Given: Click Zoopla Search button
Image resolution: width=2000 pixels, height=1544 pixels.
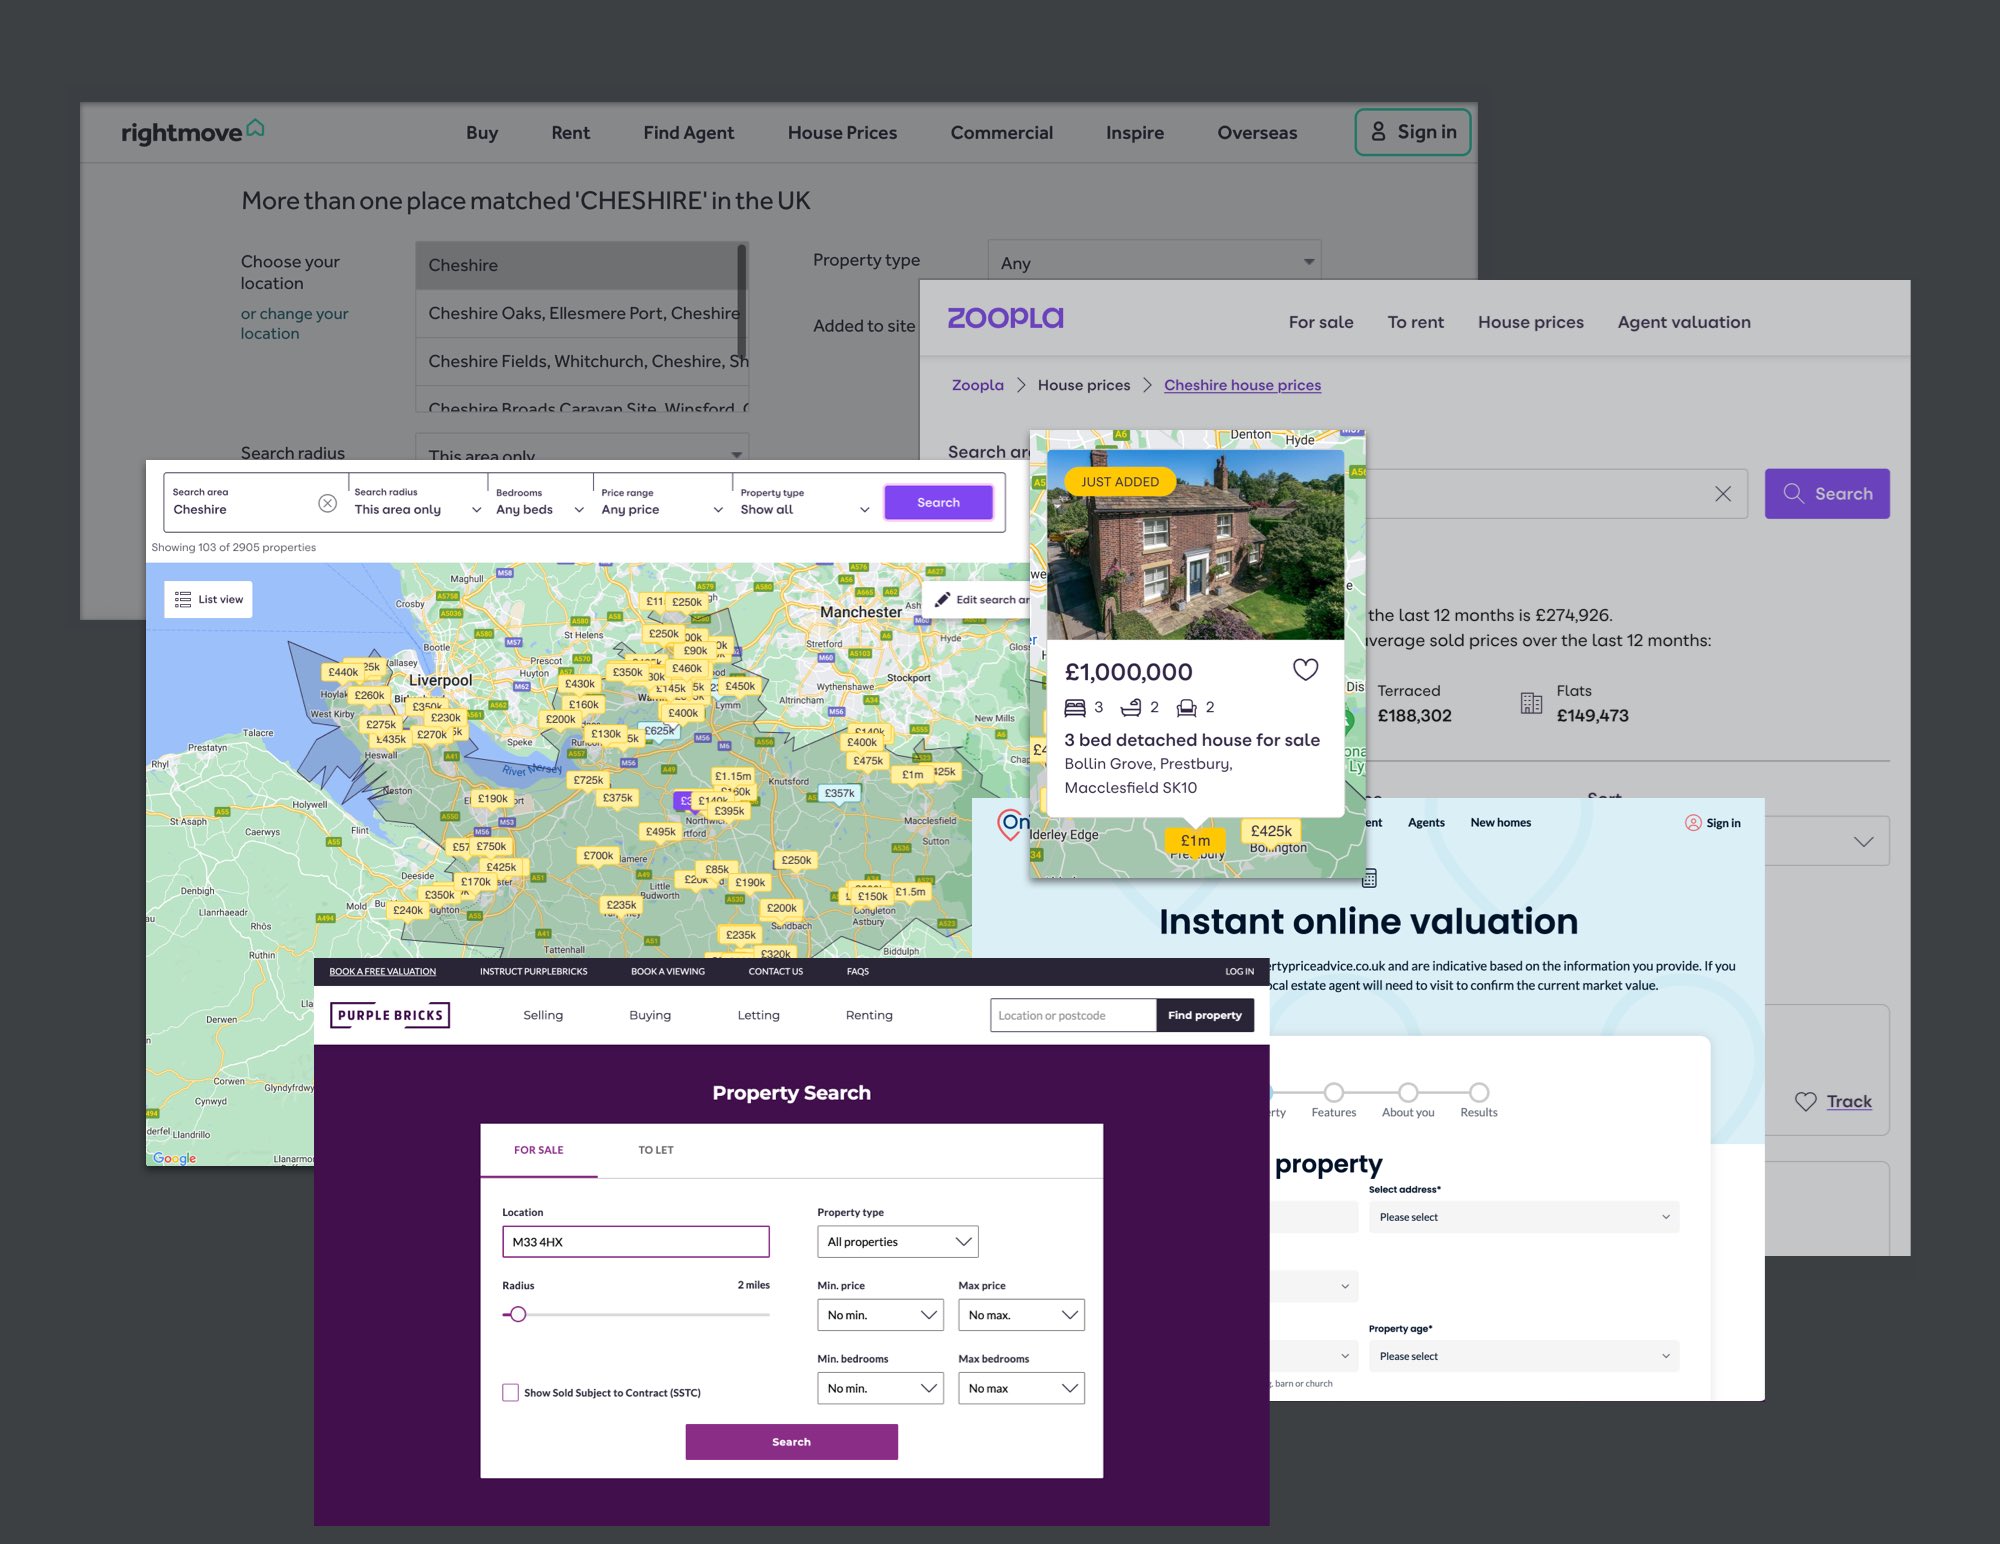Looking at the screenshot, I should pos(1827,494).
